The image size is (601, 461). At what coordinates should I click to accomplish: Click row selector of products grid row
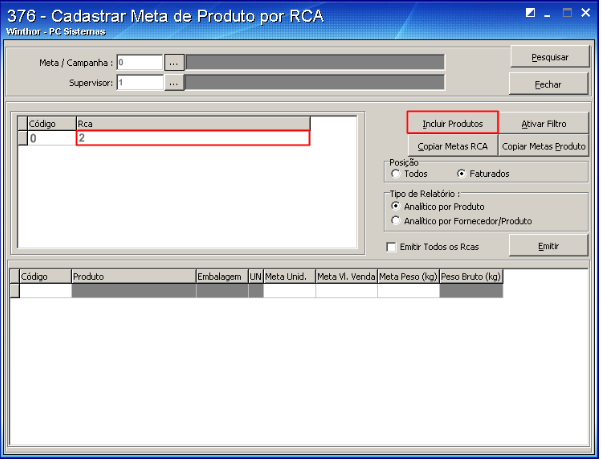(x=15, y=291)
